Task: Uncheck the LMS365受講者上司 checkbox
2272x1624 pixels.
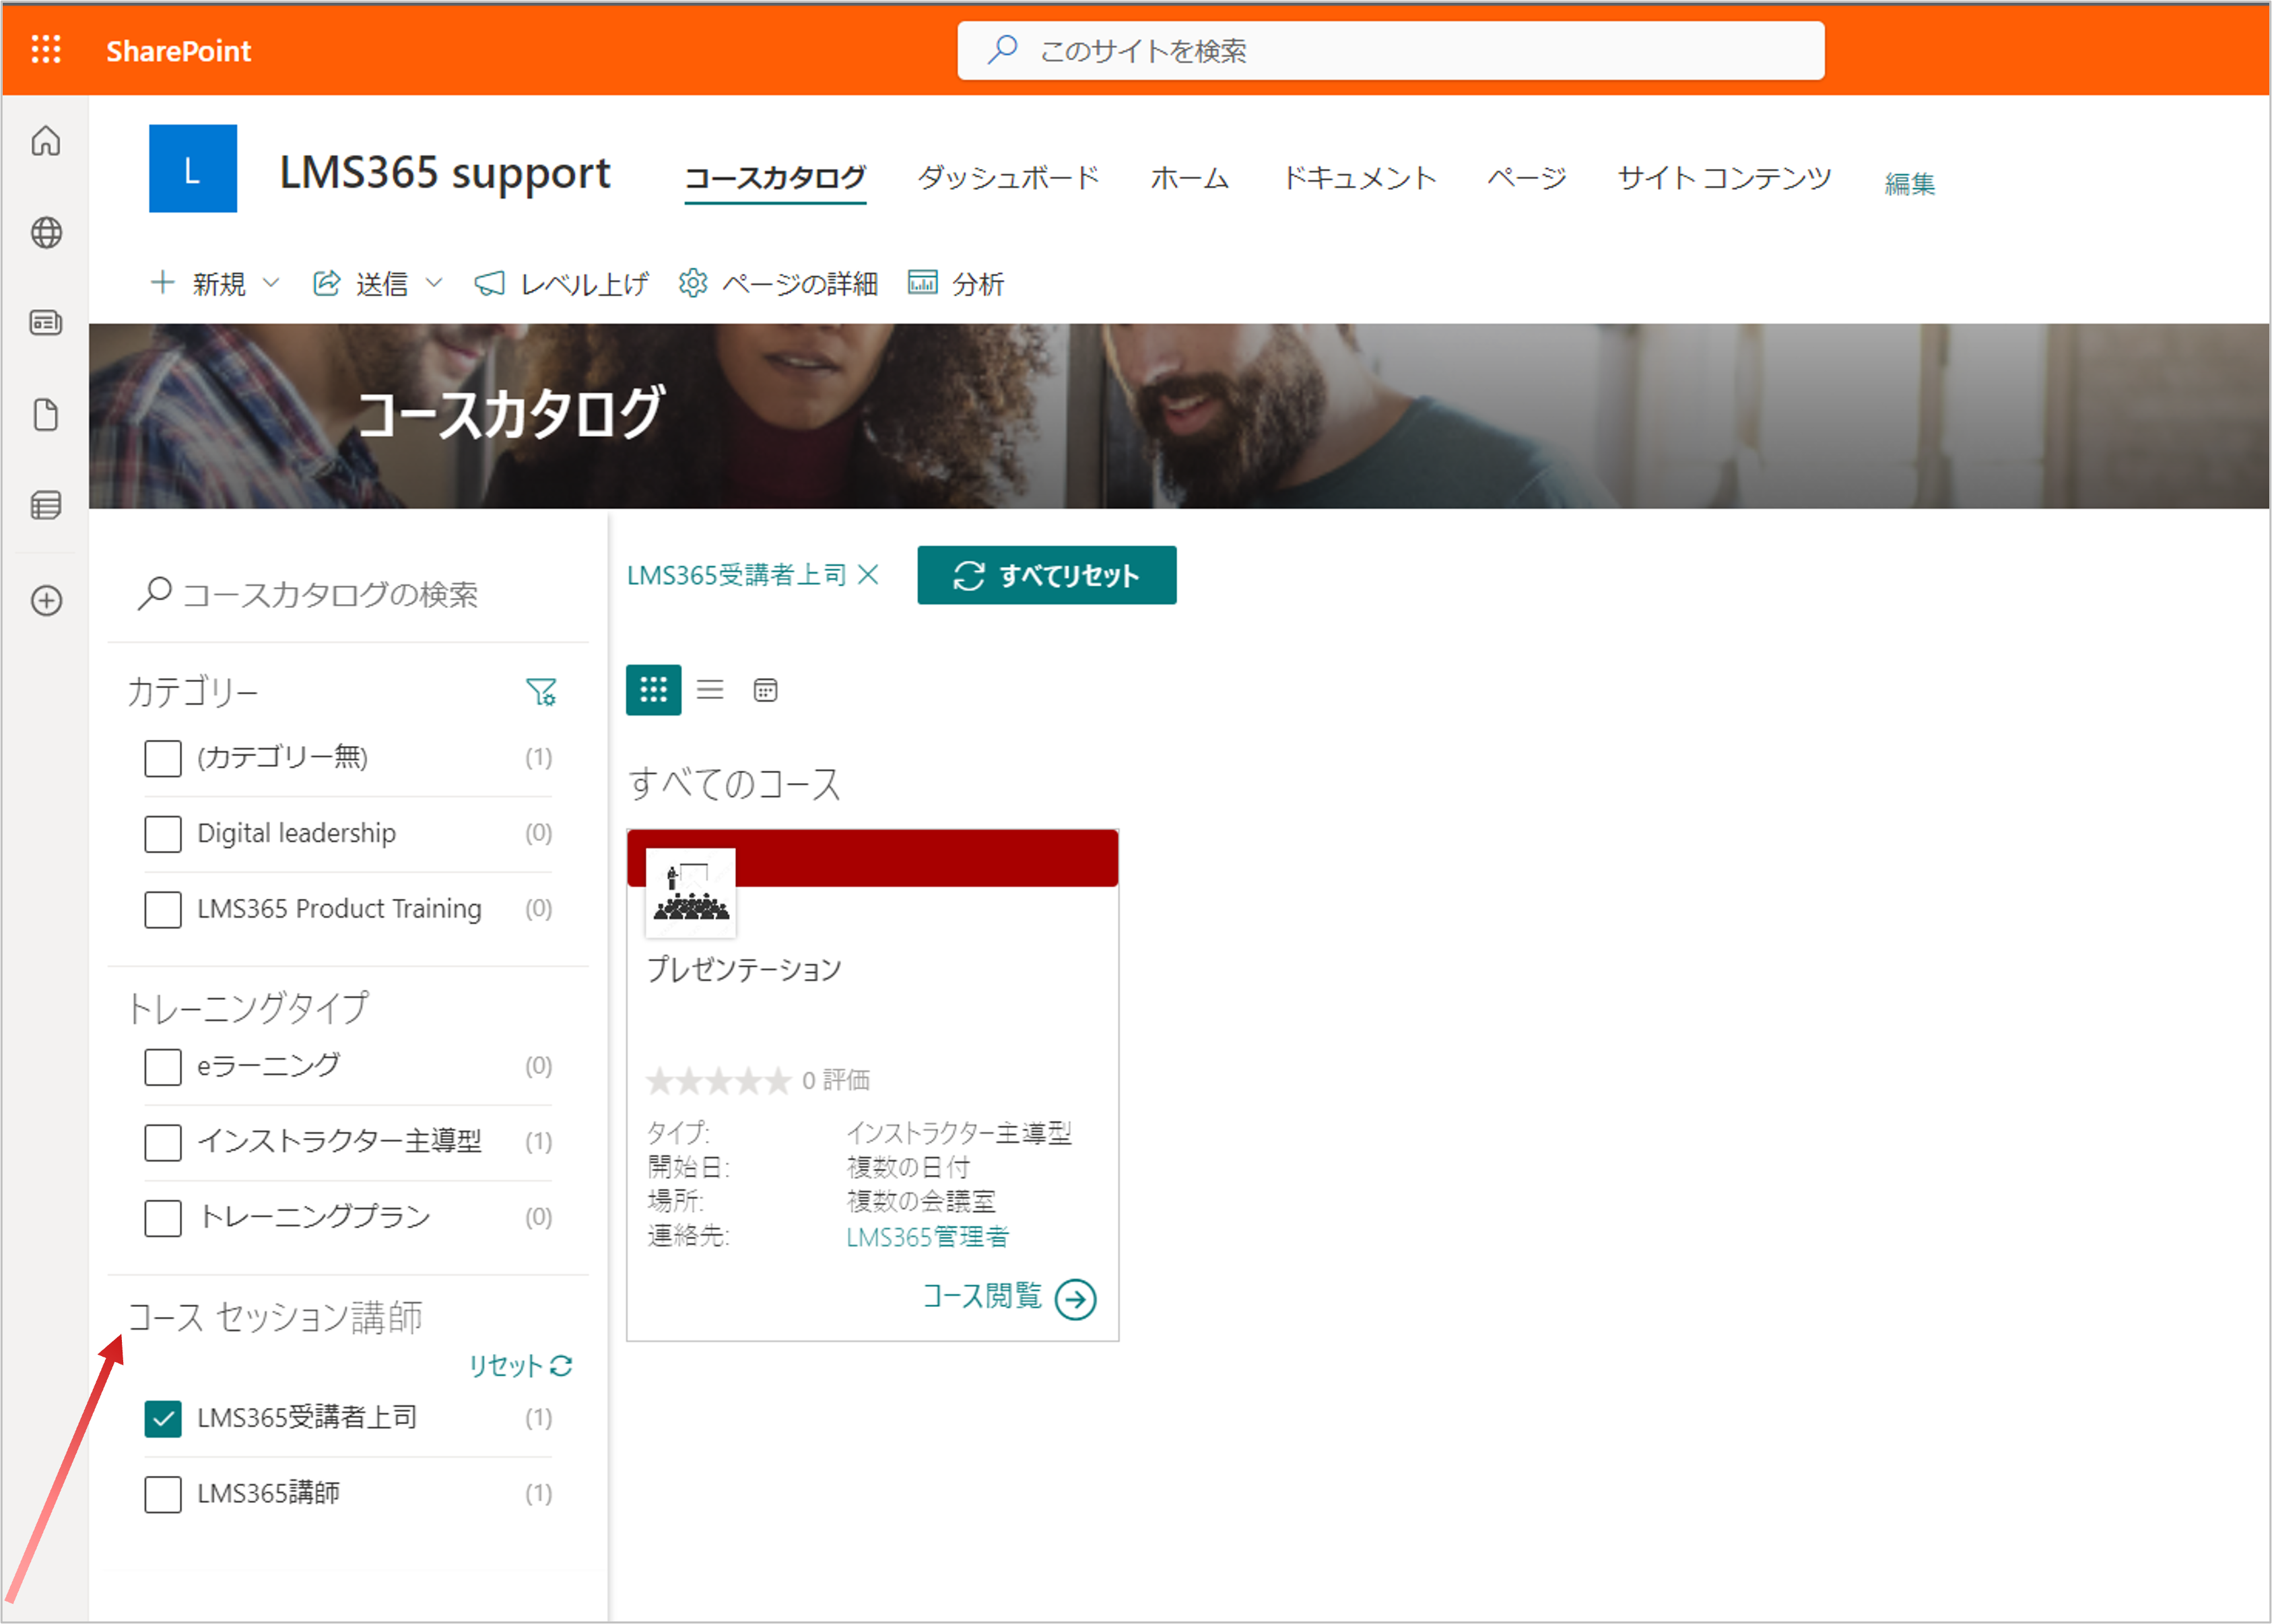Action: tap(163, 1418)
